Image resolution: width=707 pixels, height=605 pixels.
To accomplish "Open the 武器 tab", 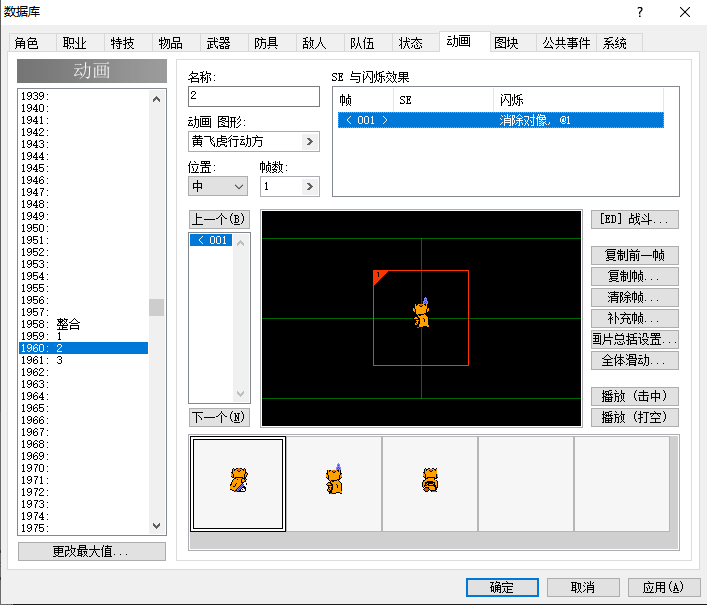I will coord(224,43).
